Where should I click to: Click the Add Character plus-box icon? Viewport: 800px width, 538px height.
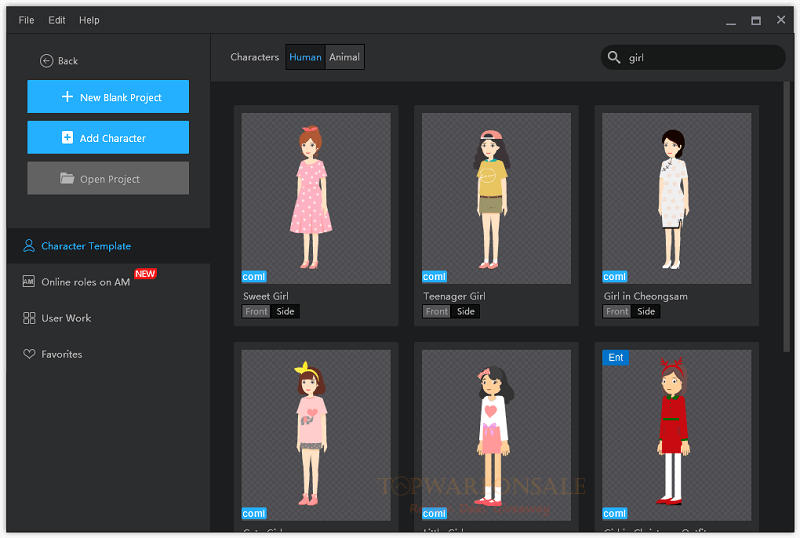(67, 137)
